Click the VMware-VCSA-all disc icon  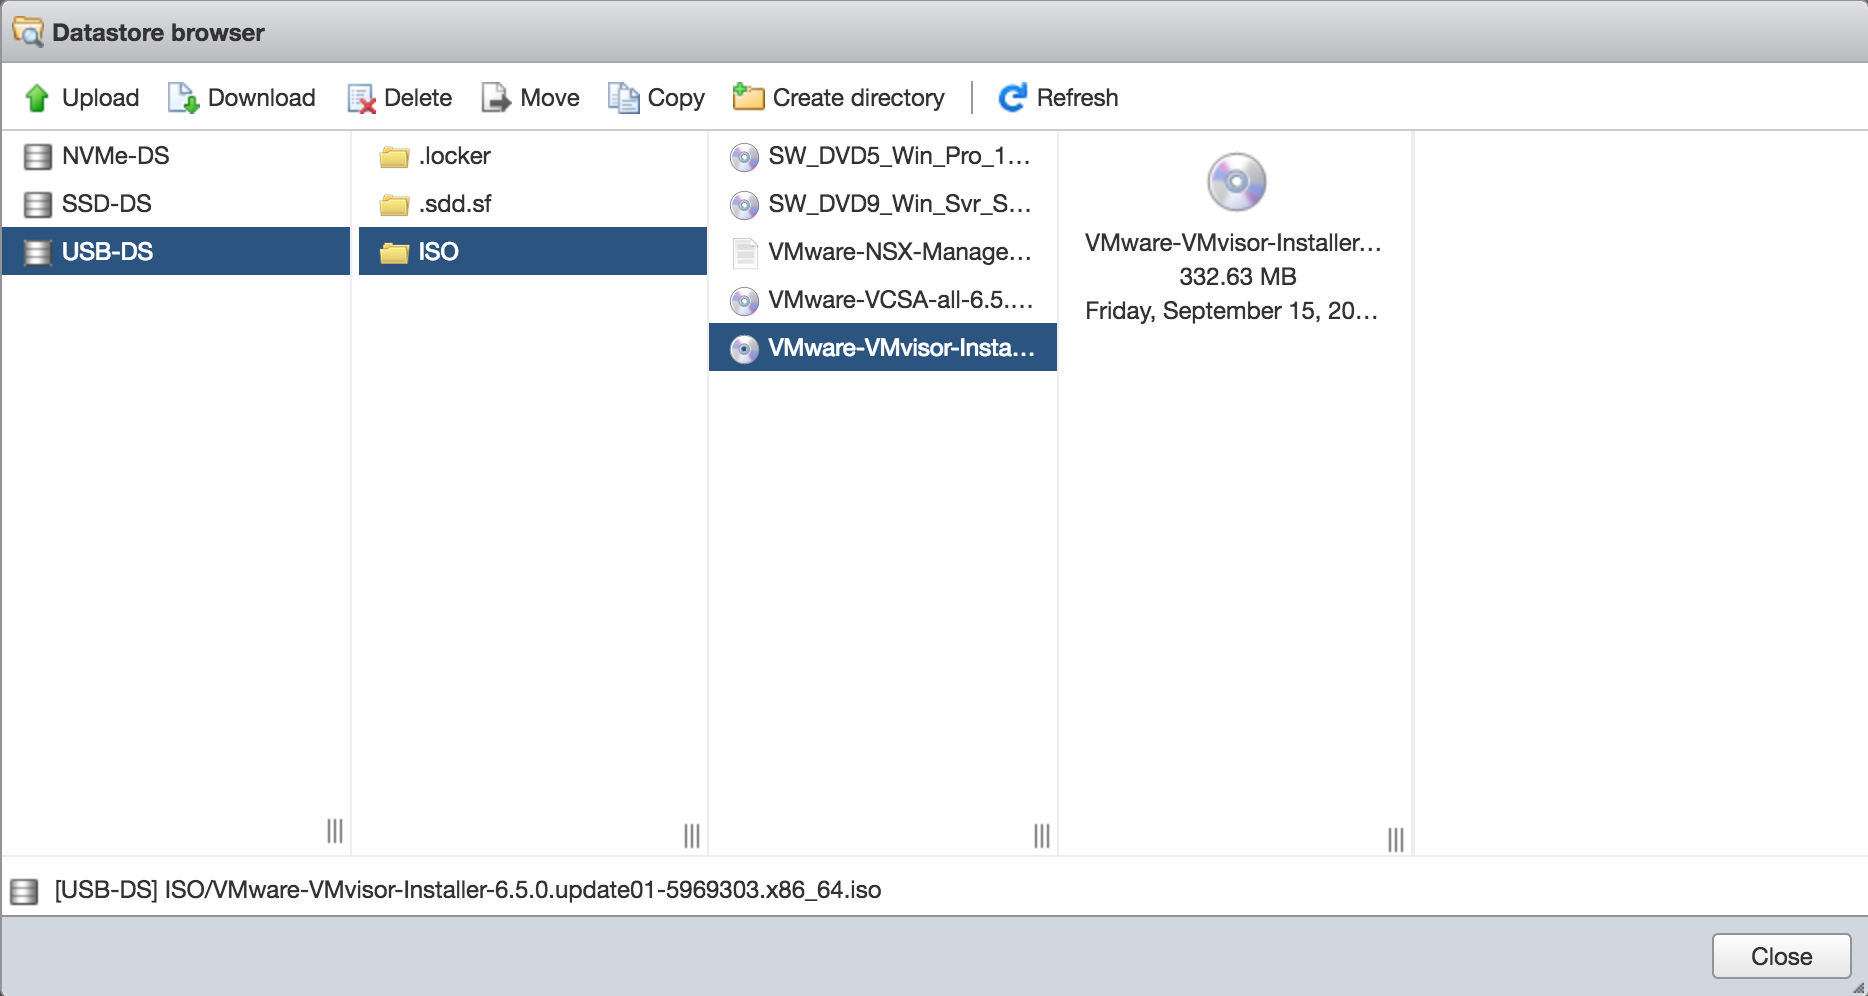(744, 301)
